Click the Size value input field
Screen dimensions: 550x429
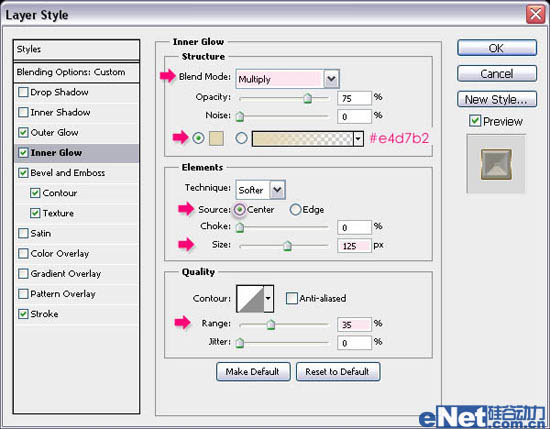(x=354, y=246)
